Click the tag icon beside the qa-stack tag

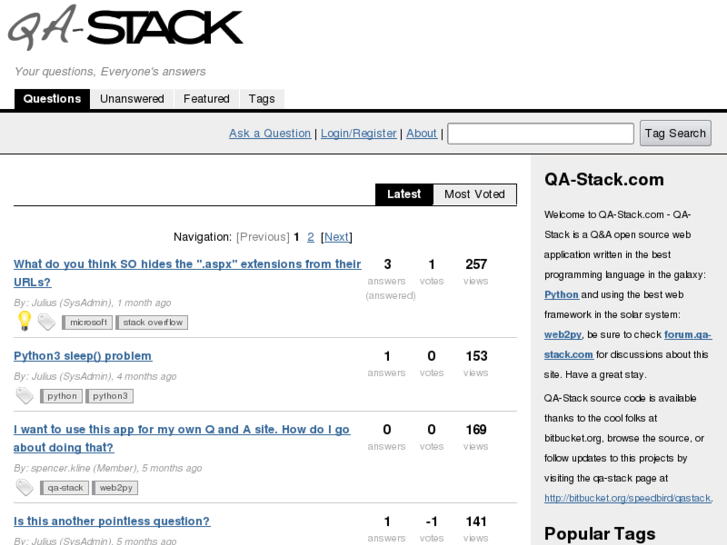pos(24,487)
